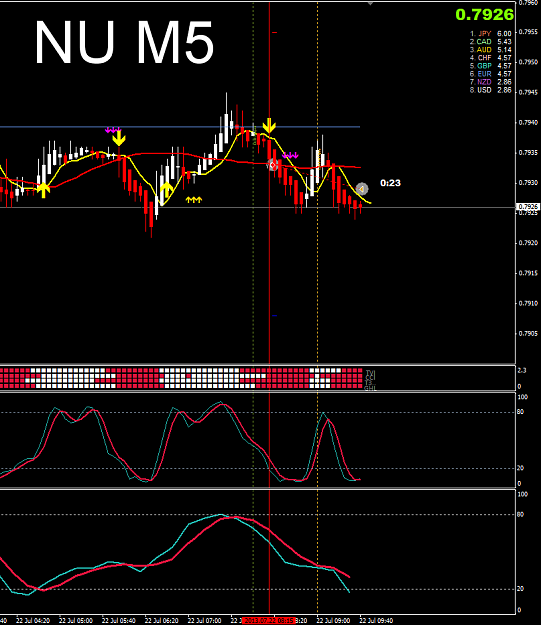Click the chart shift triangle at top edge

click(370, 3)
